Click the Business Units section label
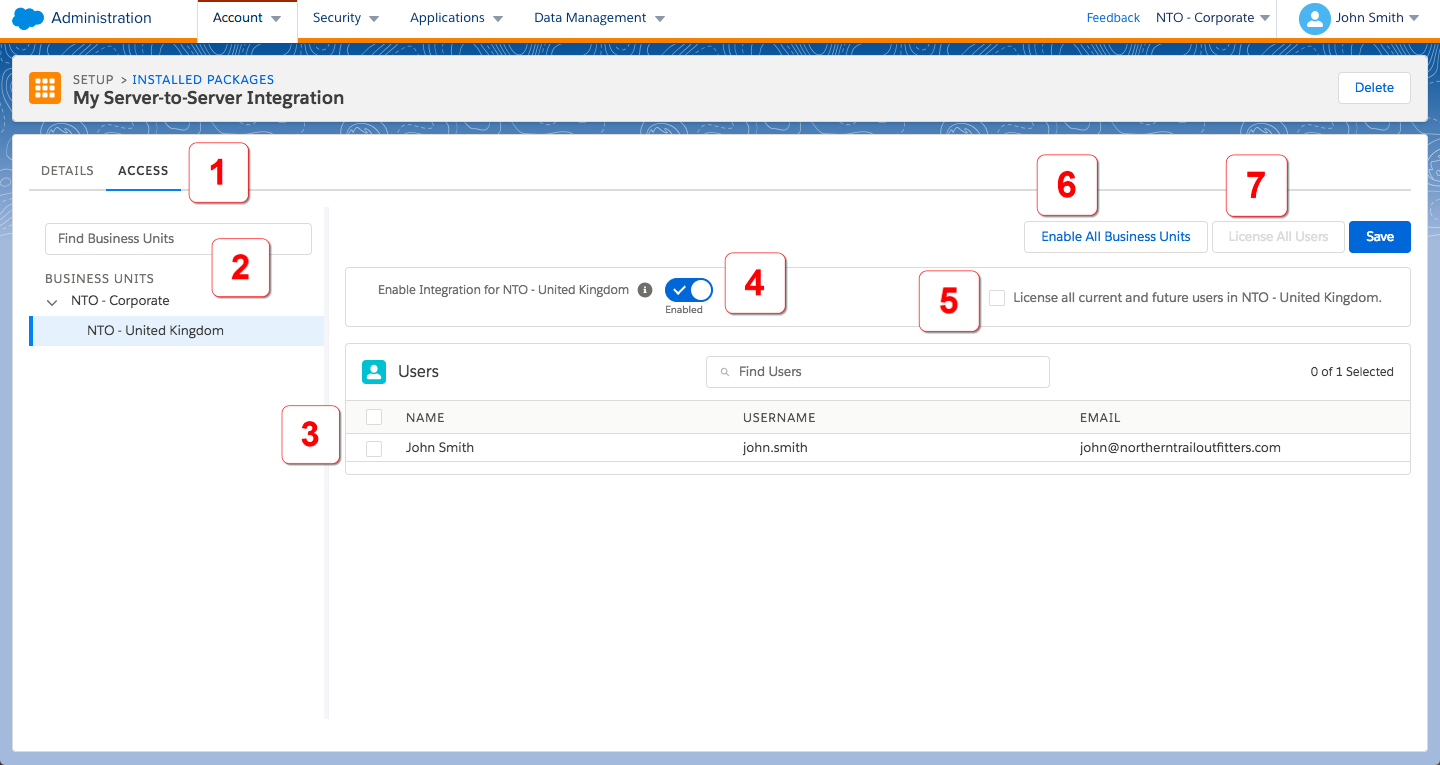 (x=100, y=279)
